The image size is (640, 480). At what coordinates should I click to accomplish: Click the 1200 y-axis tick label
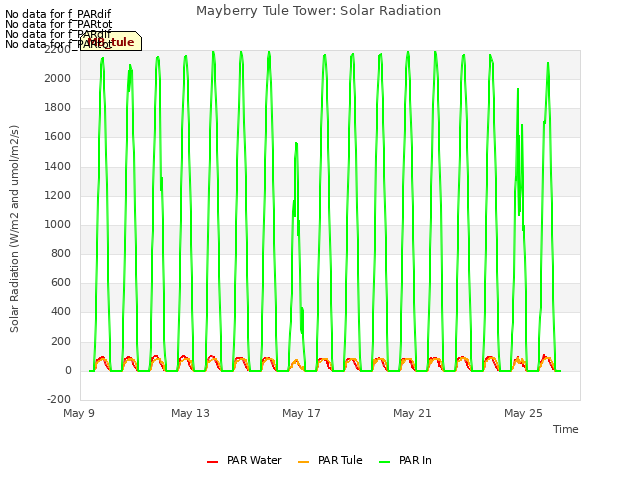click(x=58, y=196)
